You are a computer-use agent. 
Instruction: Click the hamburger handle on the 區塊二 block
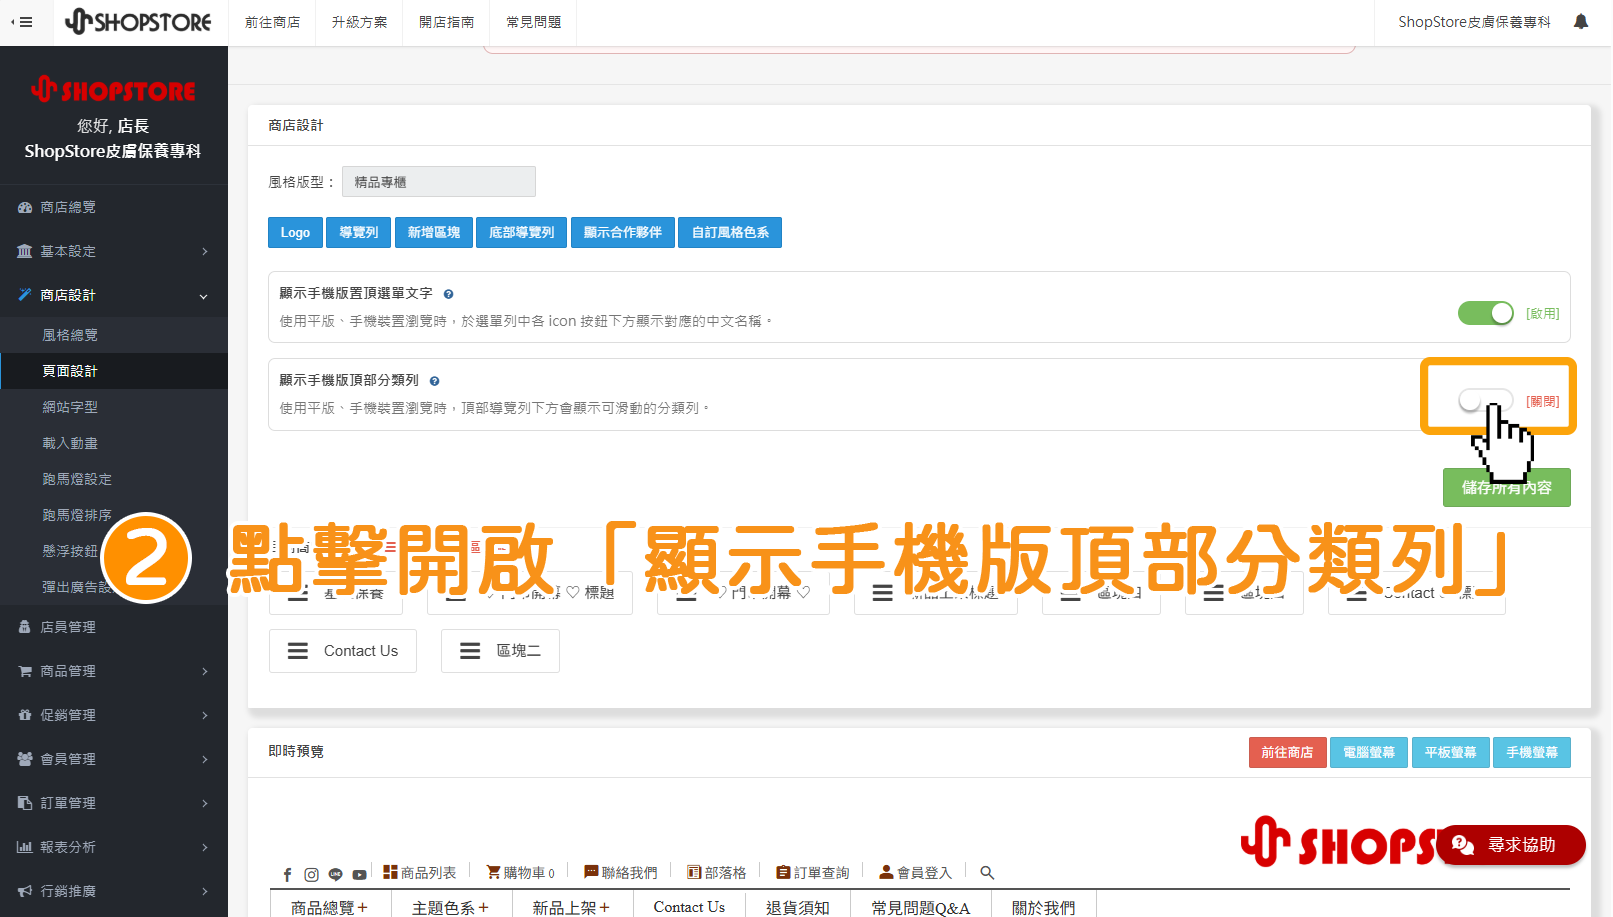[x=470, y=651]
